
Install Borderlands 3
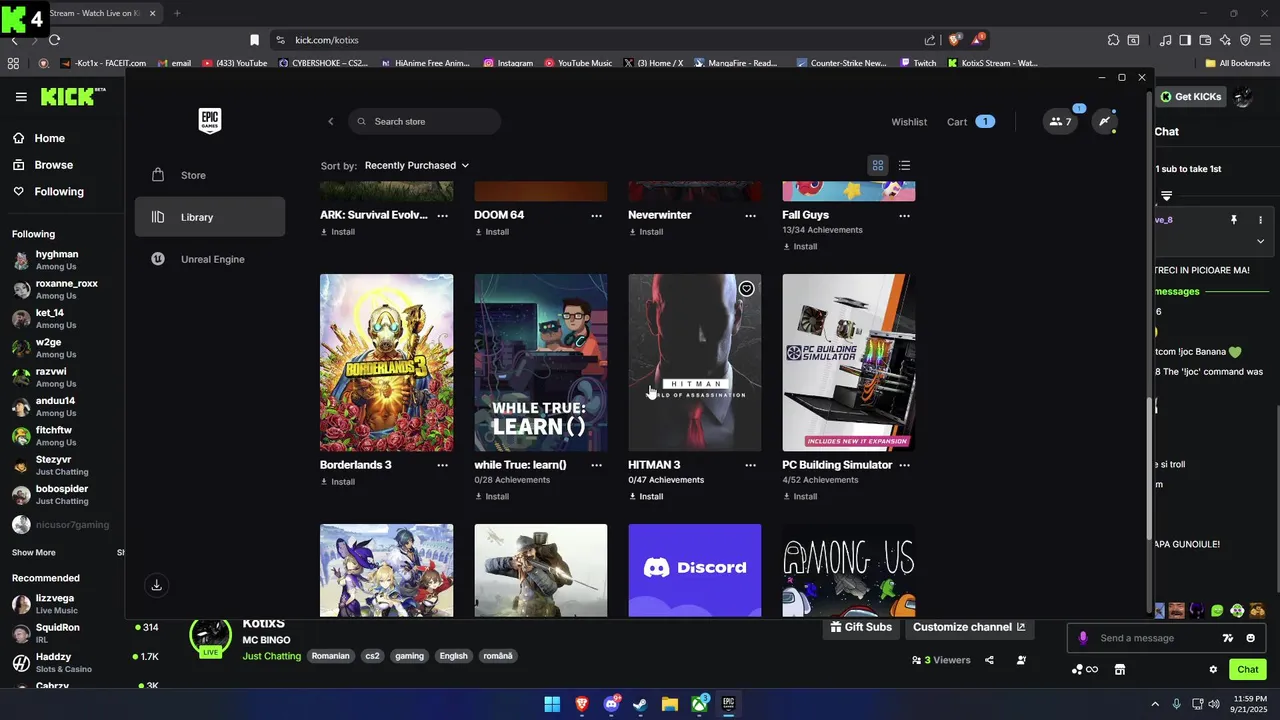[337, 481]
